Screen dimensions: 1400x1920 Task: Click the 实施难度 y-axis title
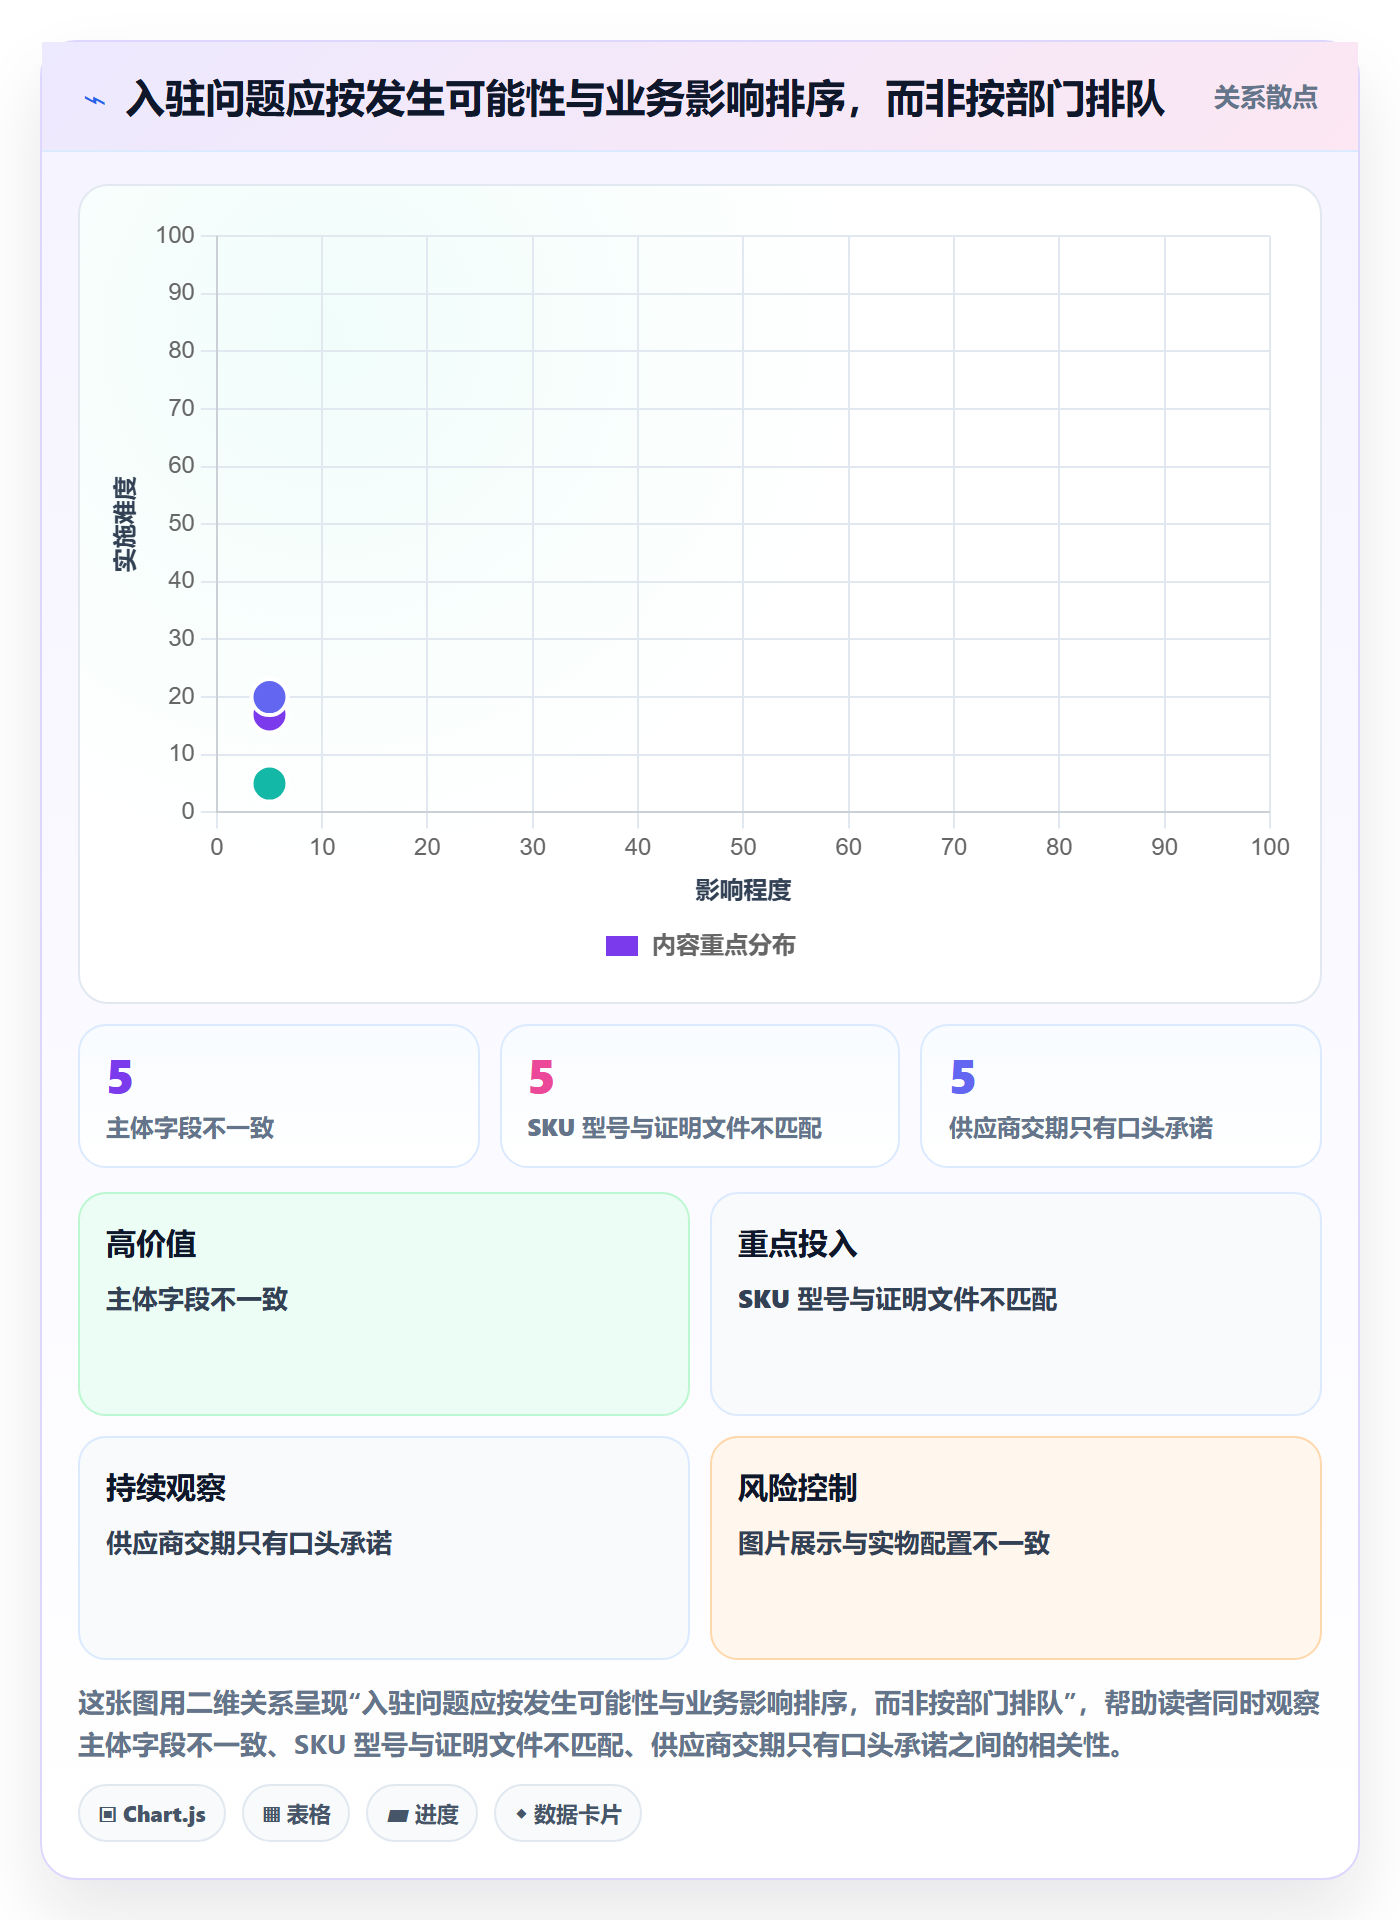coord(125,524)
